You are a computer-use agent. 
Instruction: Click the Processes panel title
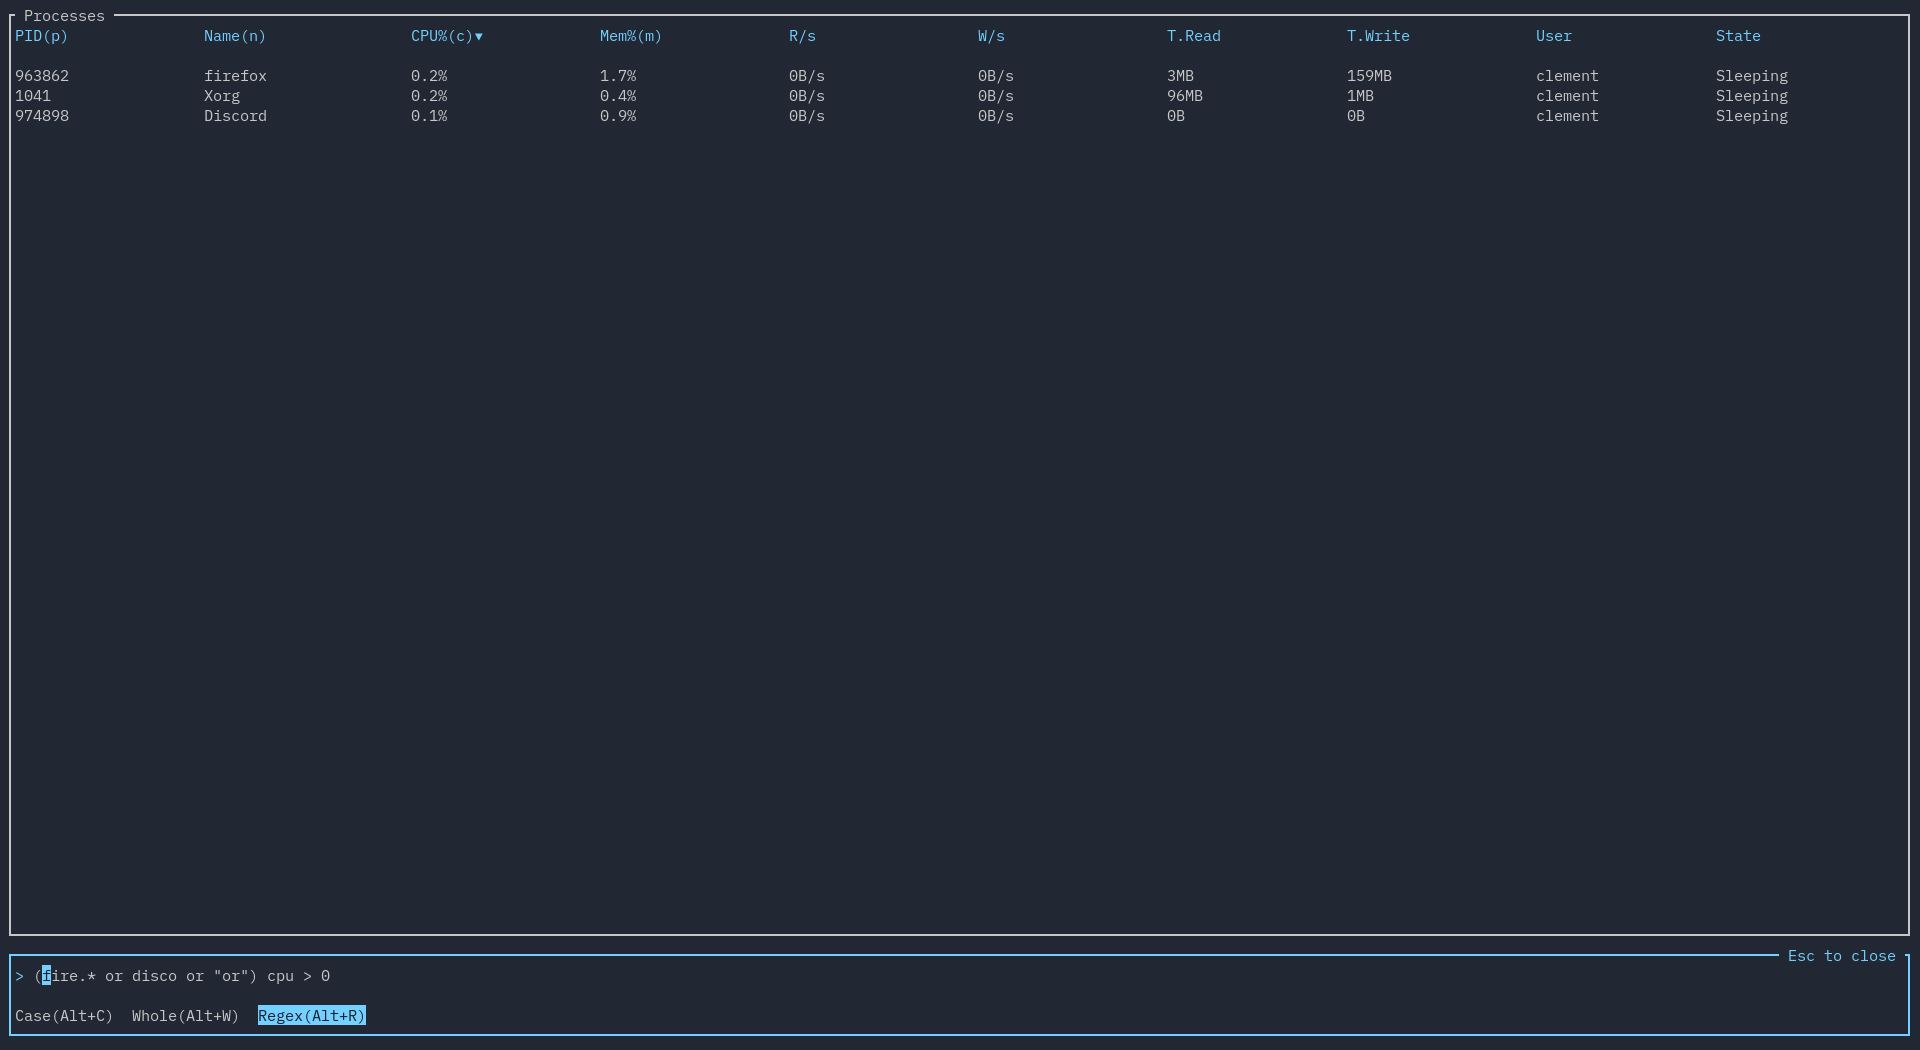coord(63,15)
